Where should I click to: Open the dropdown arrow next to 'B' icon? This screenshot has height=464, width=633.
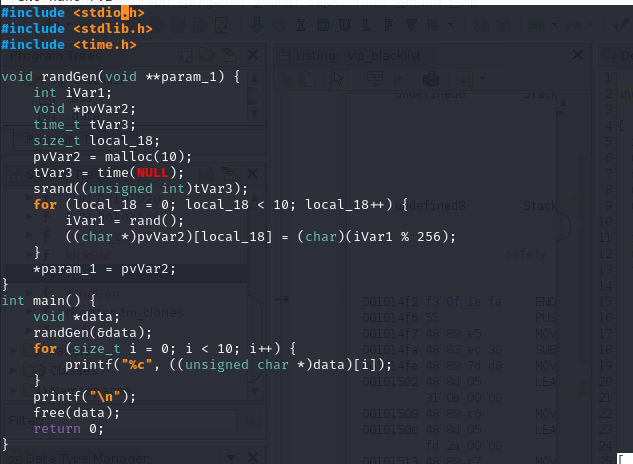(x=451, y=25)
